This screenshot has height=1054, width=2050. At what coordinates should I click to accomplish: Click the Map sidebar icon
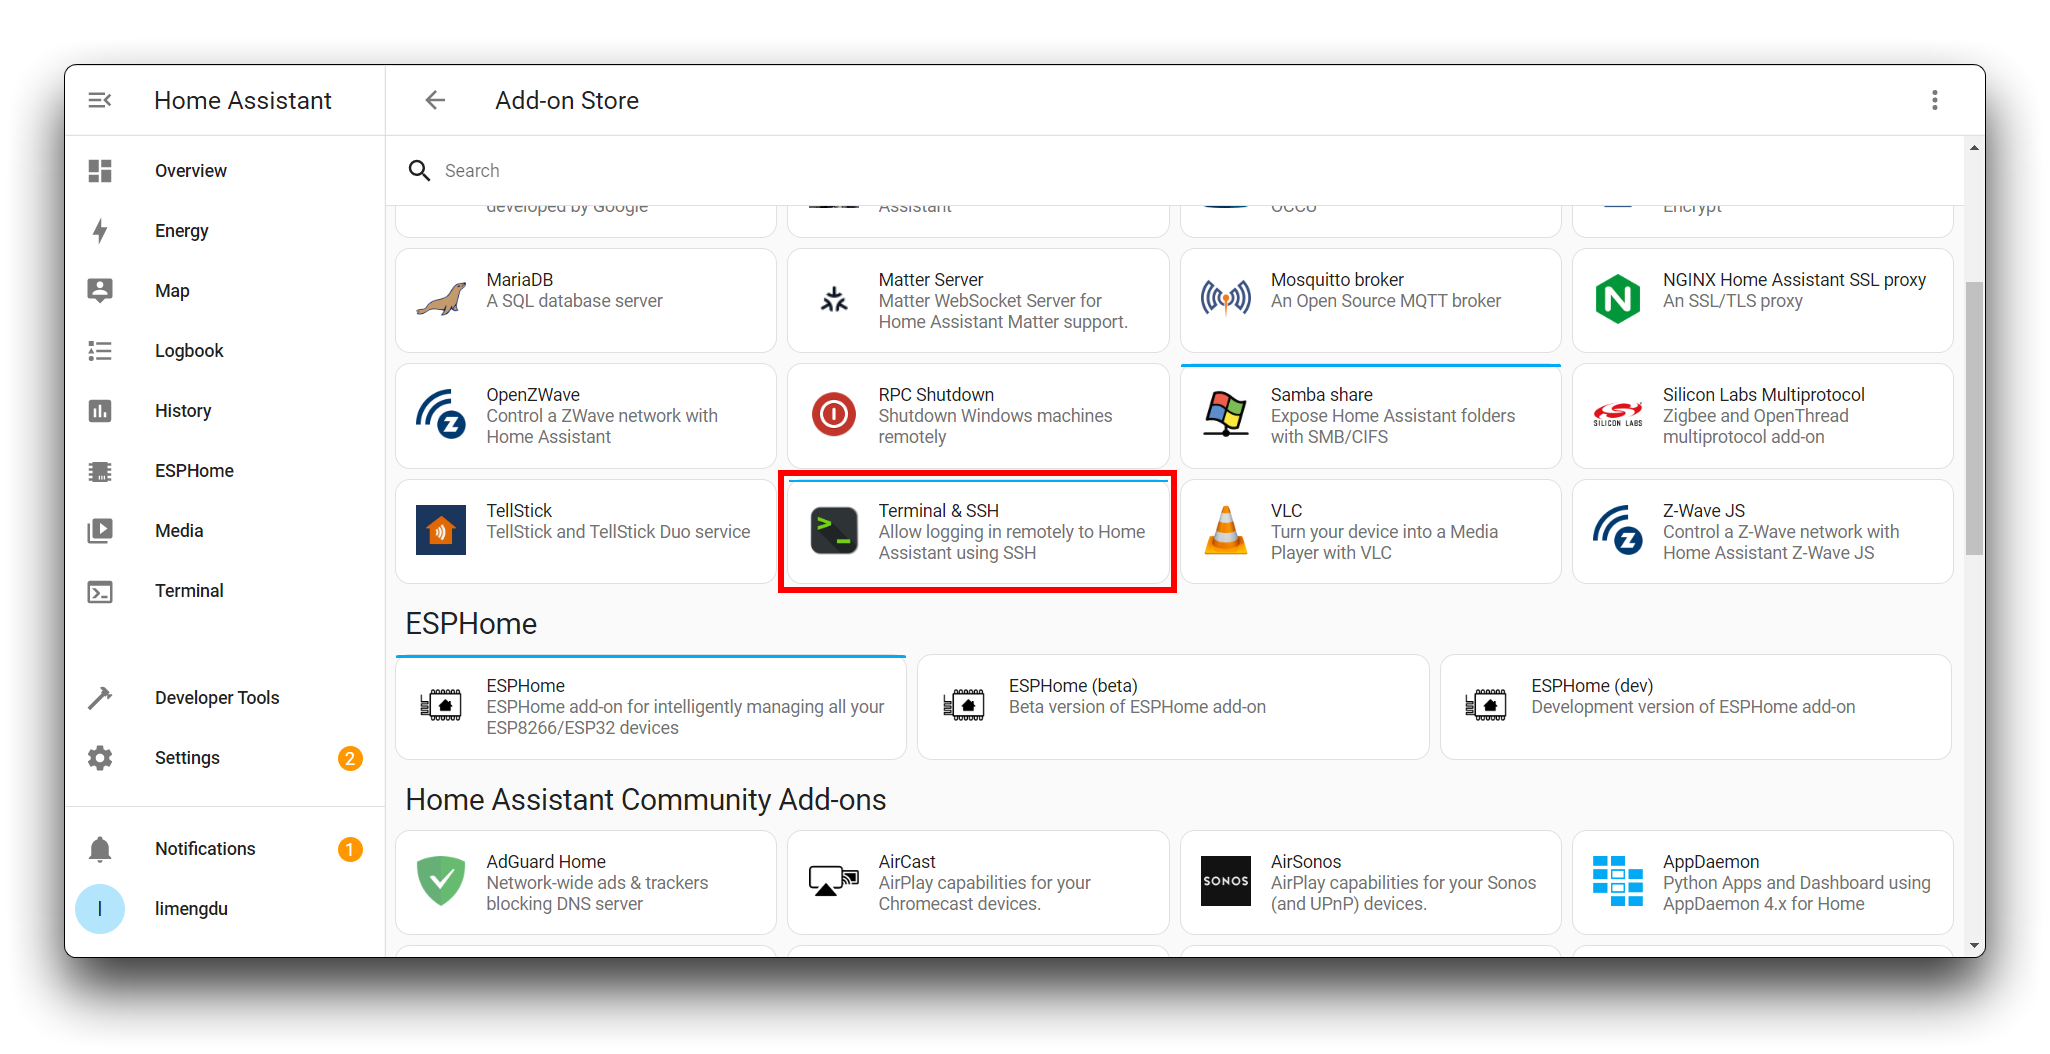[100, 291]
